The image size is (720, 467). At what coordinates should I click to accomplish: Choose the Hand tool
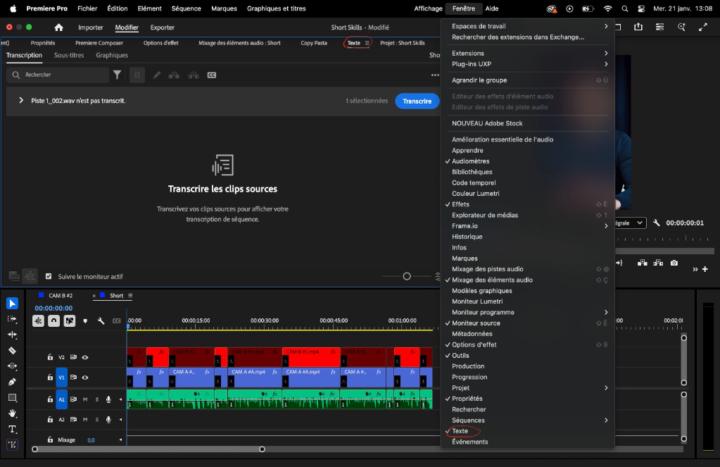point(12,413)
